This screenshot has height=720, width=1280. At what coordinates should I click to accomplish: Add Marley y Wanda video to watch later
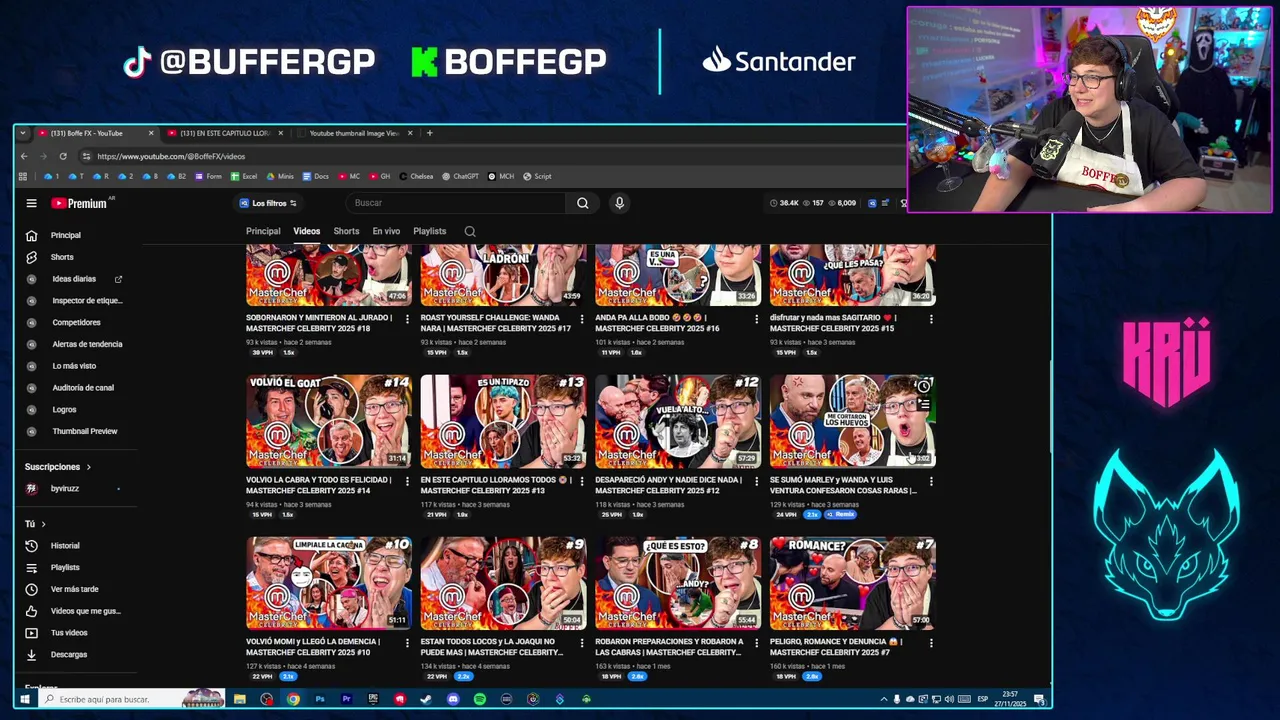(924, 387)
